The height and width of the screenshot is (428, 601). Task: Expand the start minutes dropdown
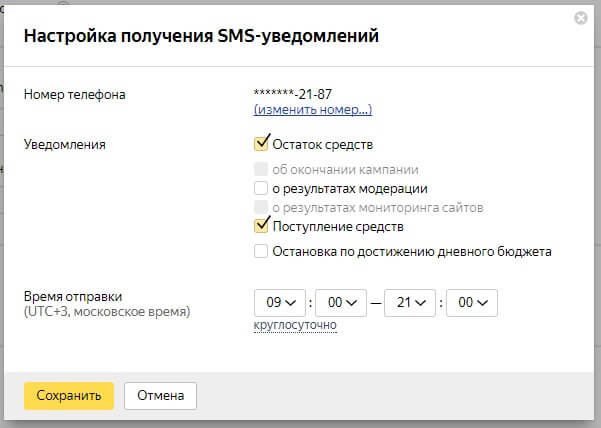coord(343,301)
